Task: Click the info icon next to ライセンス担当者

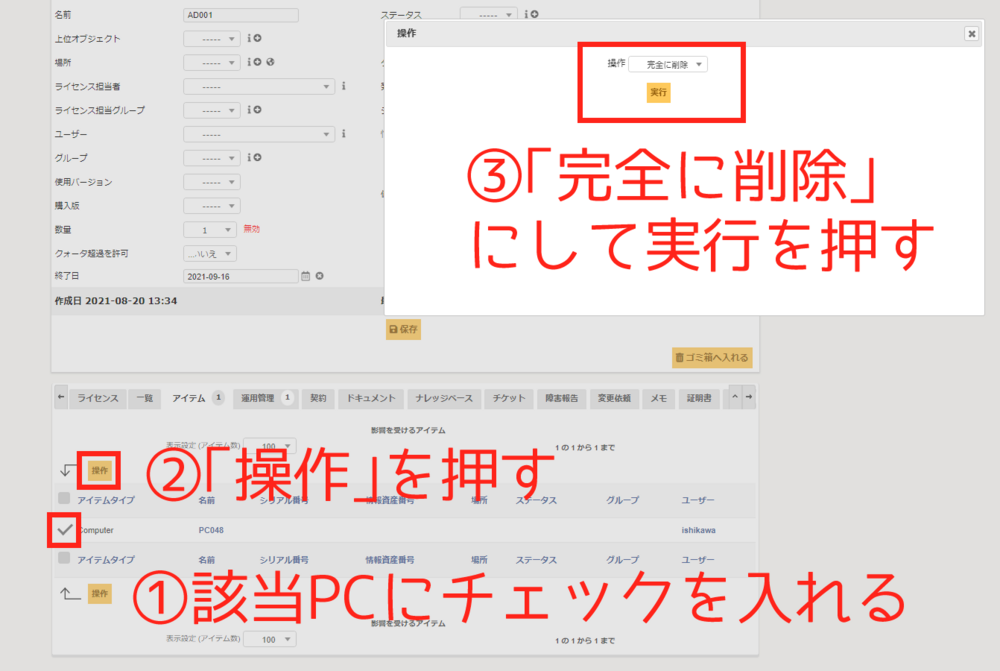Action: pos(344,87)
